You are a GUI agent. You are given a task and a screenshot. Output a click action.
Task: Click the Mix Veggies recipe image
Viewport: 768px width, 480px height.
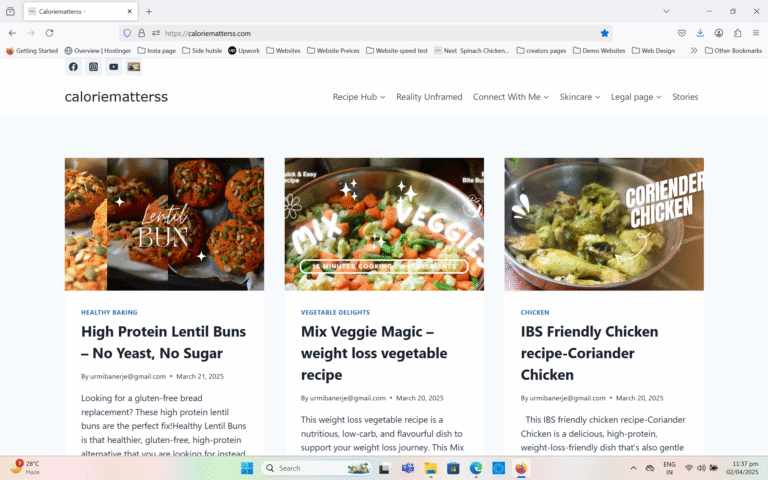[384, 224]
